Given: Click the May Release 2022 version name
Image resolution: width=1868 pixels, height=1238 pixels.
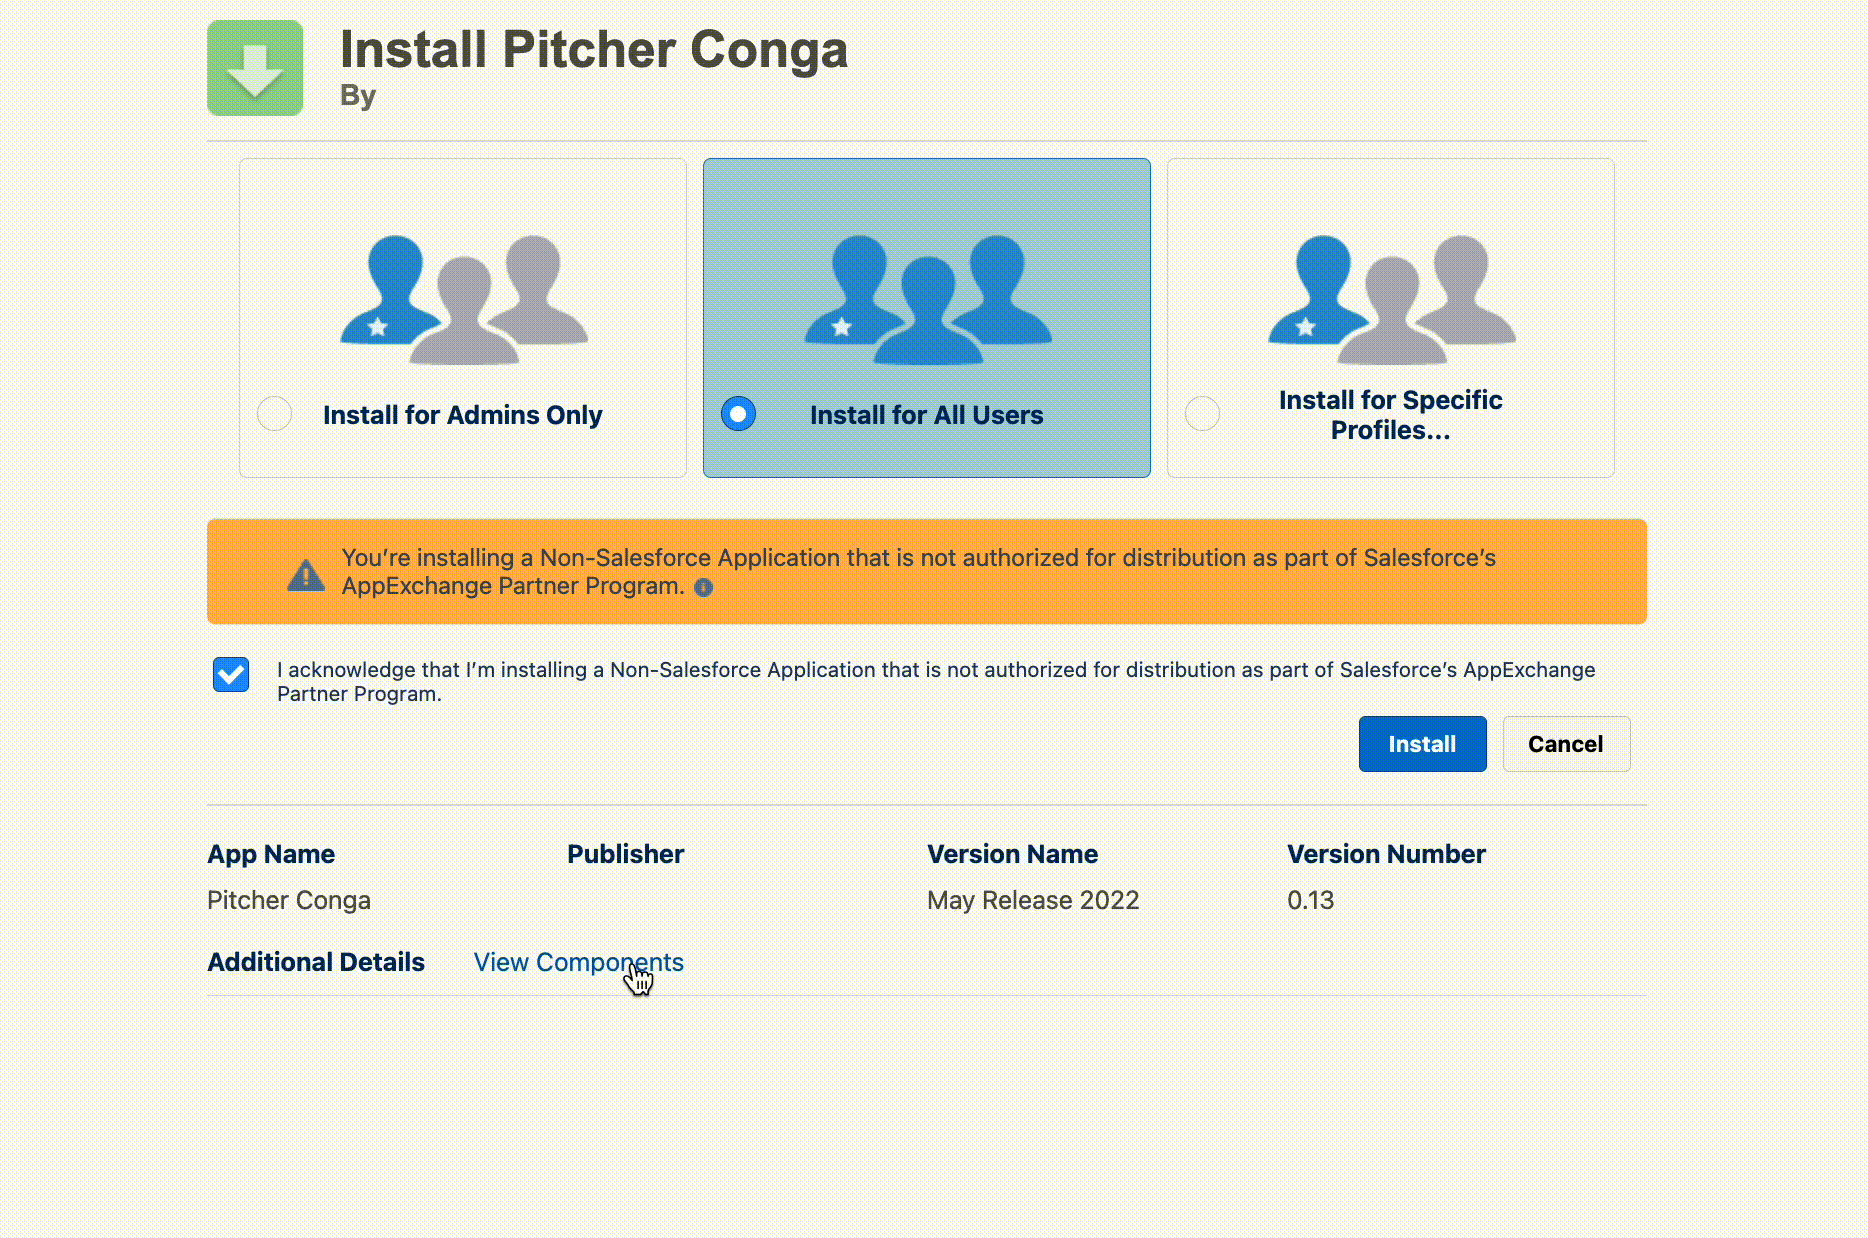Looking at the screenshot, I should (1033, 900).
